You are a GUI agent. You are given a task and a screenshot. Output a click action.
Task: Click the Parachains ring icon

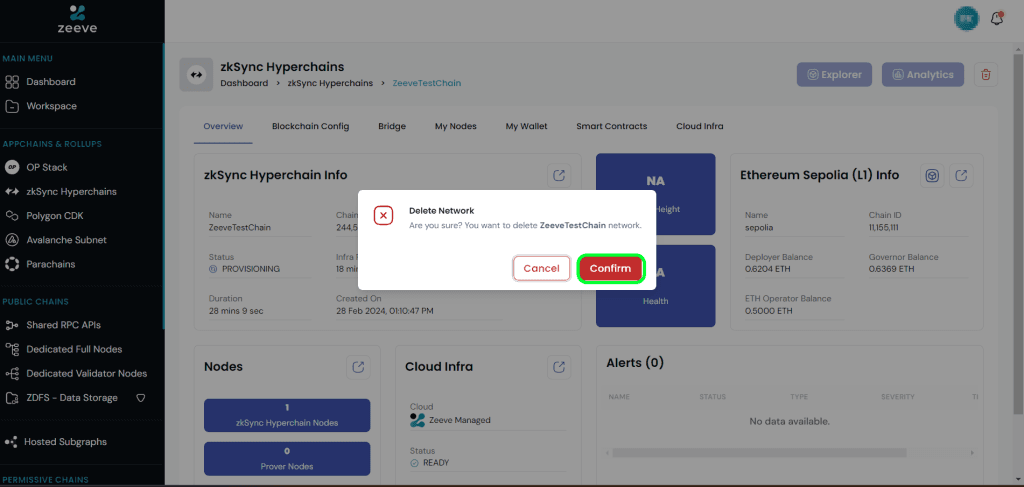pyautogui.click(x=12, y=264)
